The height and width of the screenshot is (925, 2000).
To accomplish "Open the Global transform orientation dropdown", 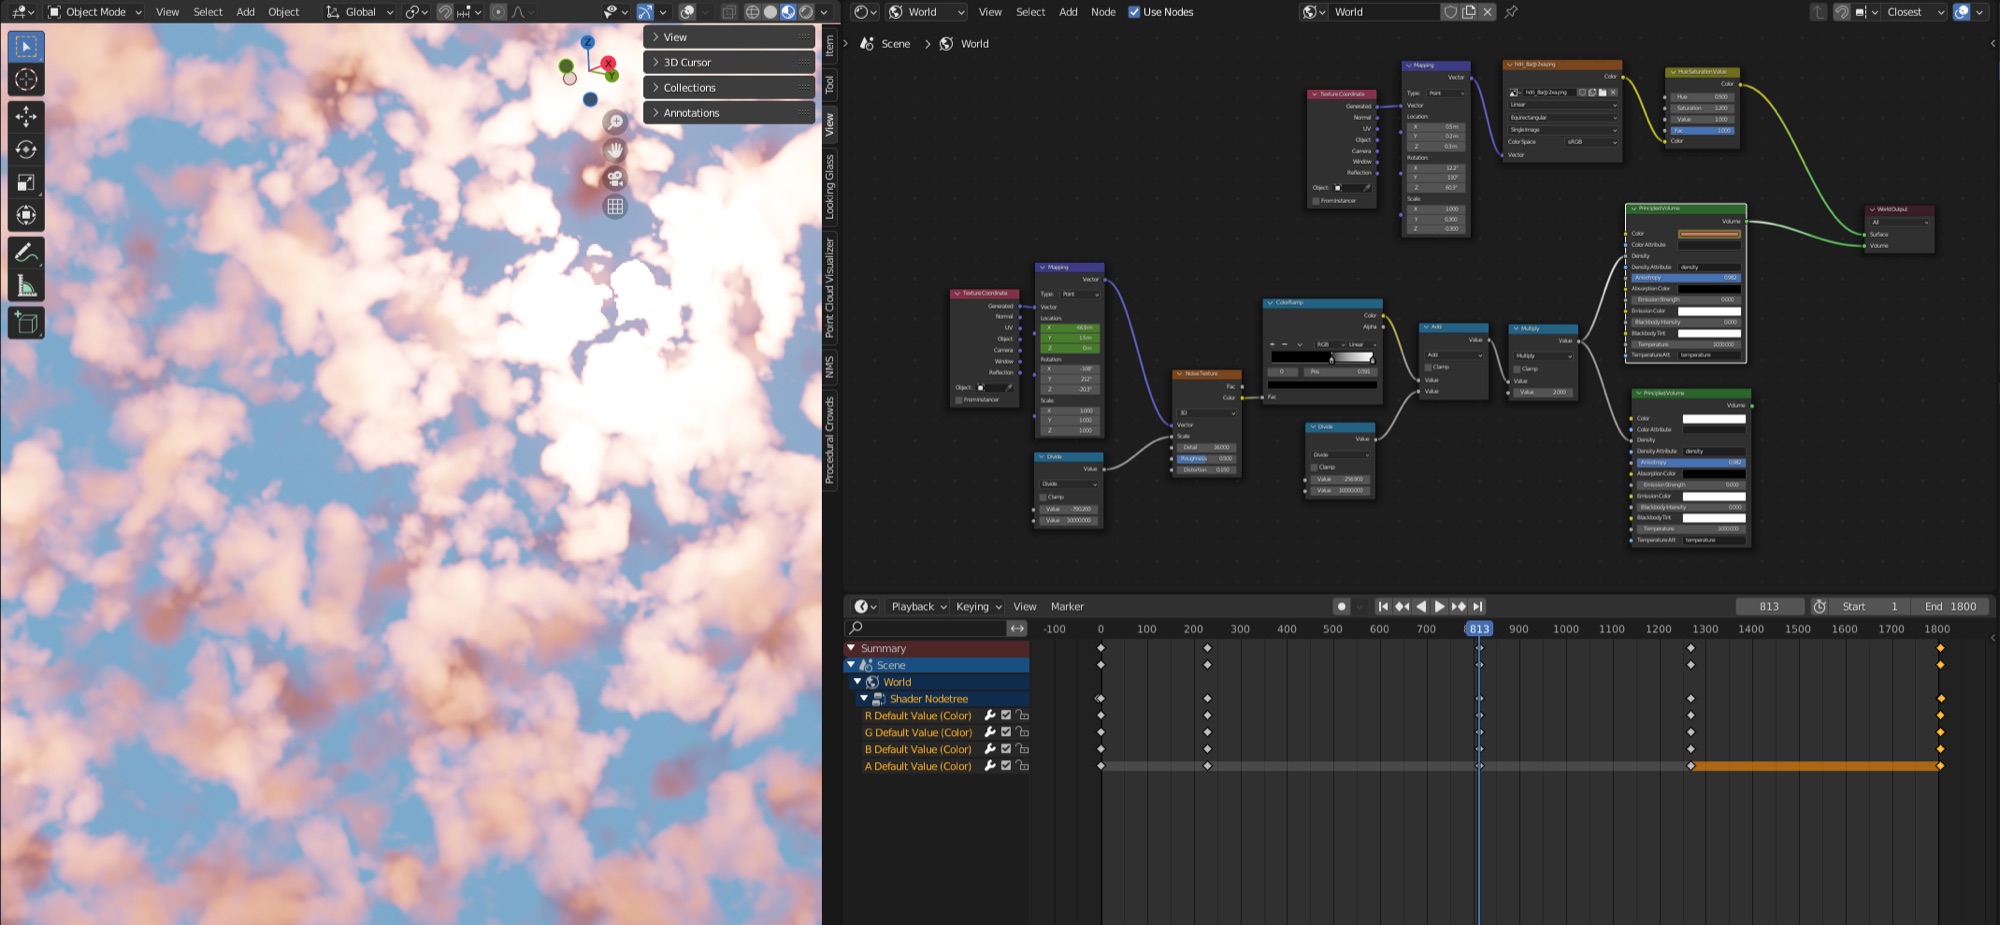I will (x=360, y=12).
